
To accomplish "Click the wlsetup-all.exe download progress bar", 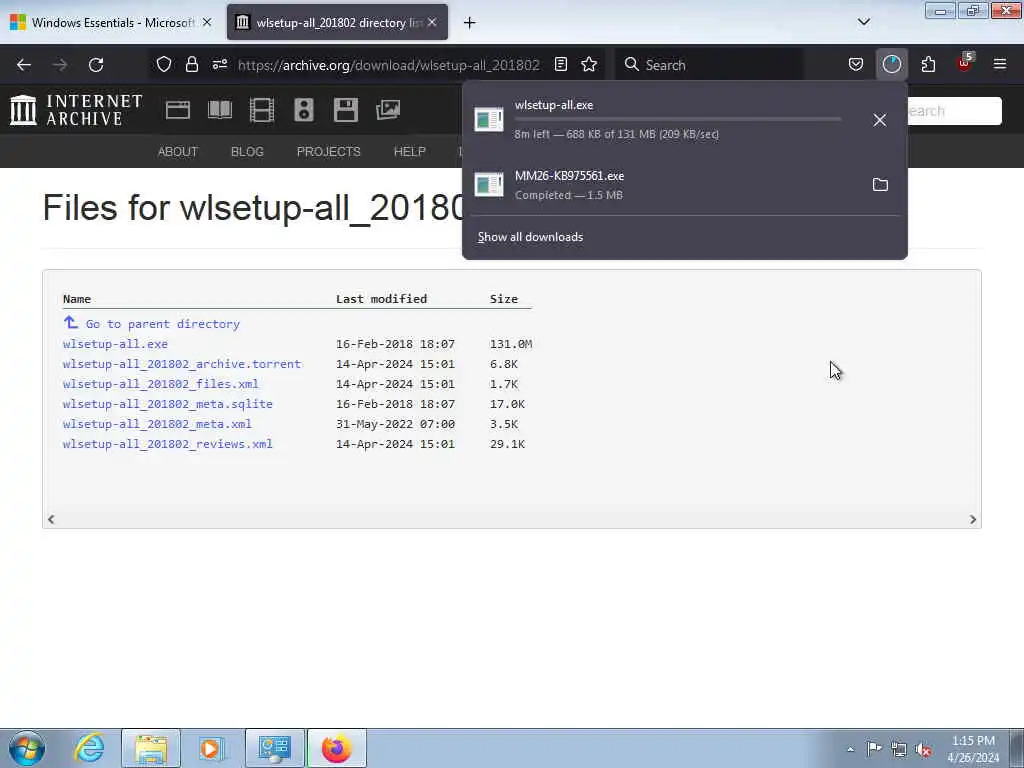I will 677,119.
